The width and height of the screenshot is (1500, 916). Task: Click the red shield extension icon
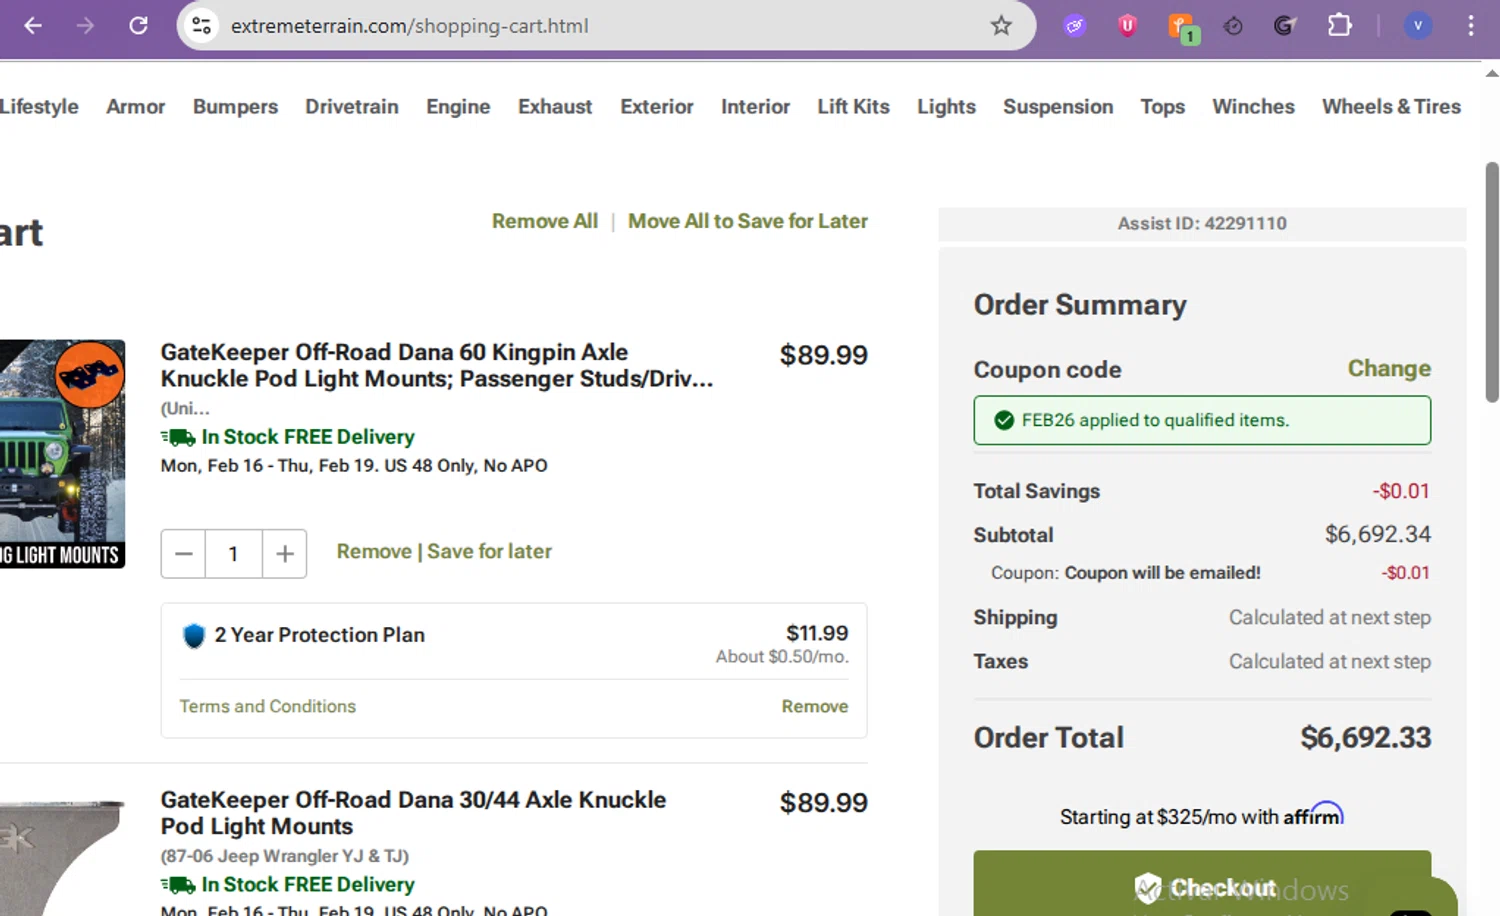pos(1127,26)
